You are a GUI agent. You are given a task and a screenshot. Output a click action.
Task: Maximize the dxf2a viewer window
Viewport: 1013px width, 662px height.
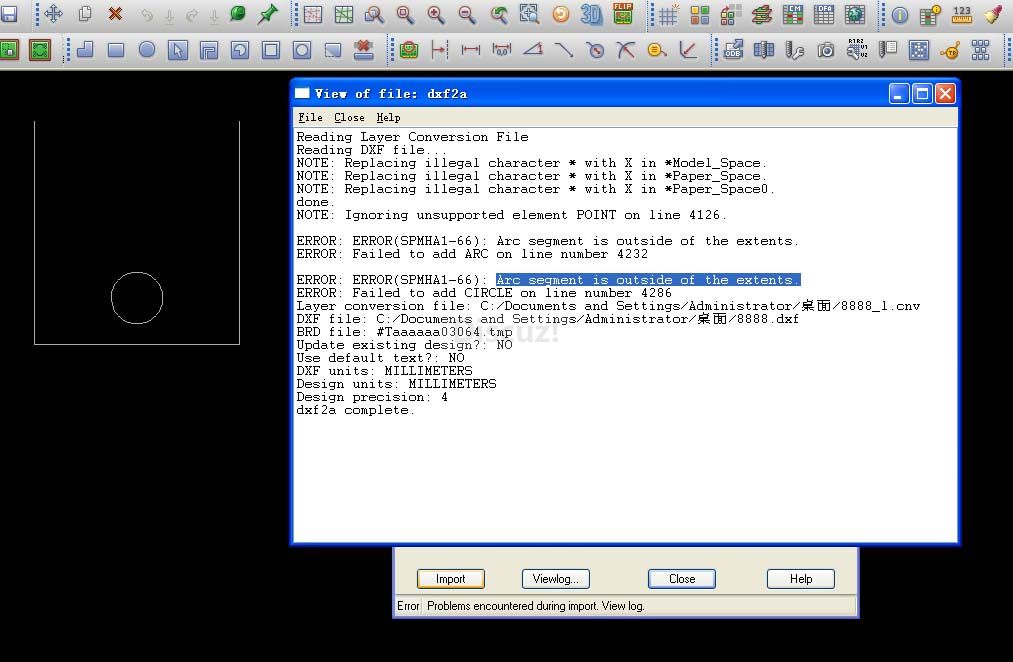tap(922, 94)
